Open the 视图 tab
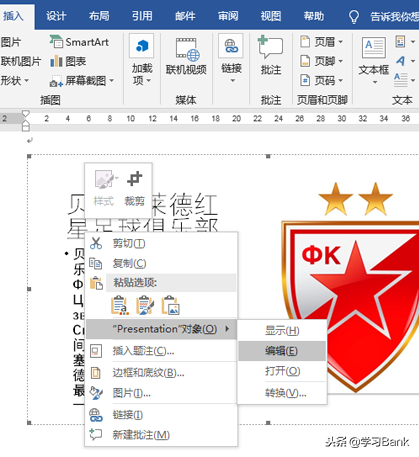This screenshot has height=457, width=419. (271, 16)
